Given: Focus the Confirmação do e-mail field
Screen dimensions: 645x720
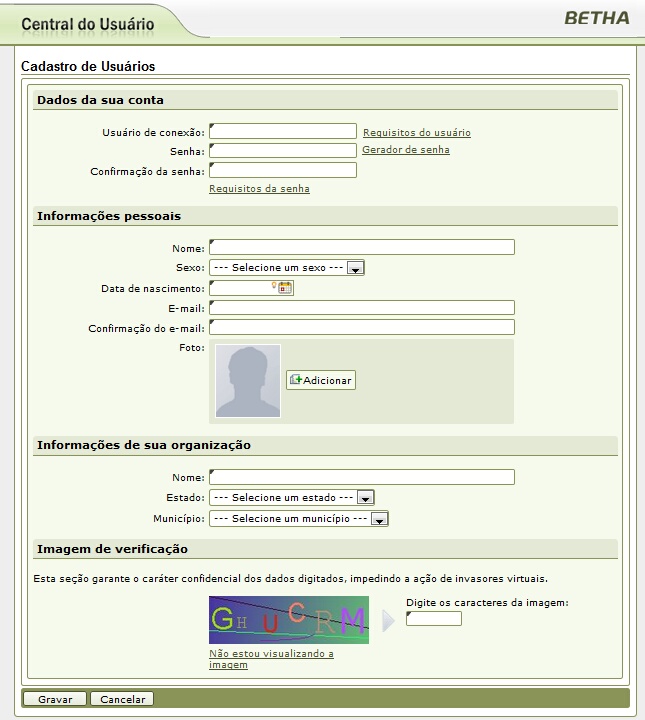Looking at the screenshot, I should coord(362,327).
